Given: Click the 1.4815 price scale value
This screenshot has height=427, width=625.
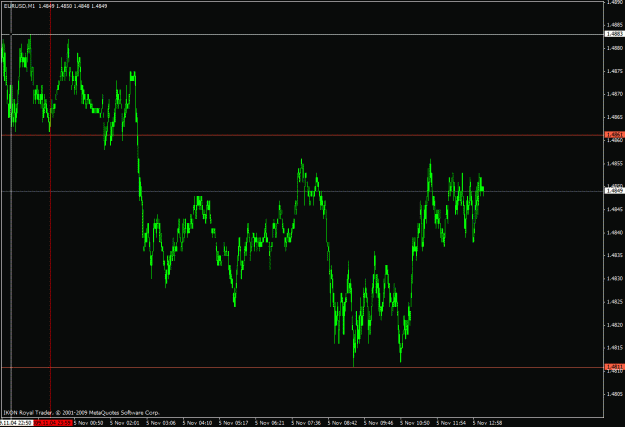Looking at the screenshot, I should [615, 348].
